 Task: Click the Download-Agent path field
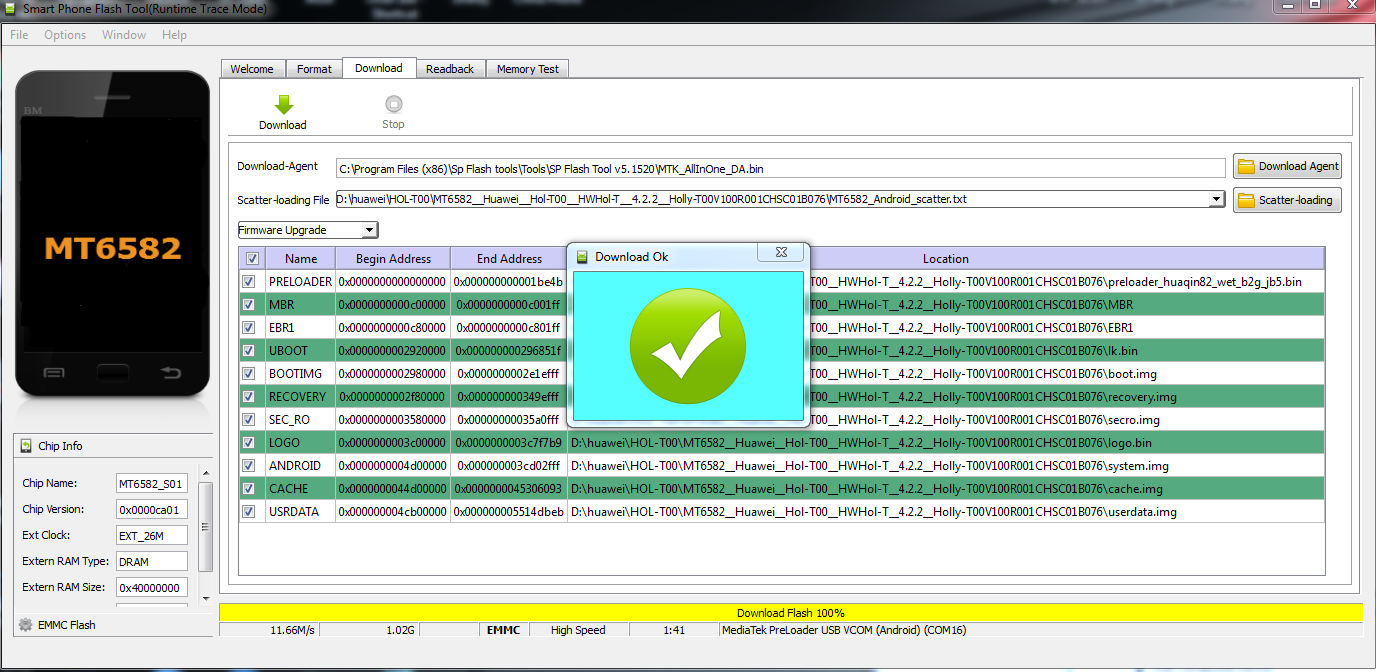click(780, 168)
